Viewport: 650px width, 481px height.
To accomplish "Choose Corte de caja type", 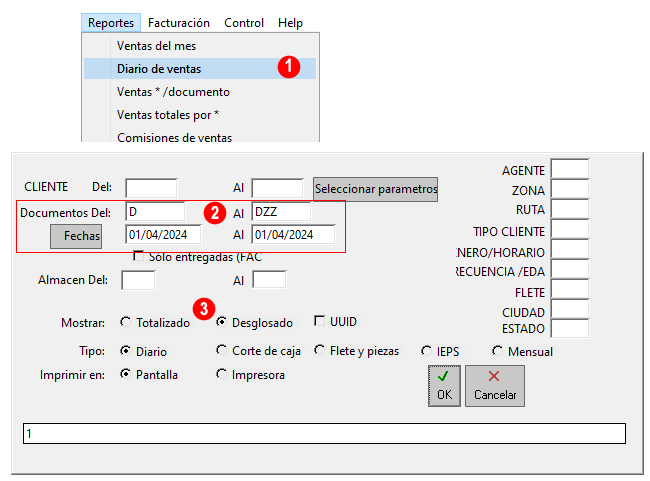I will click(221, 351).
